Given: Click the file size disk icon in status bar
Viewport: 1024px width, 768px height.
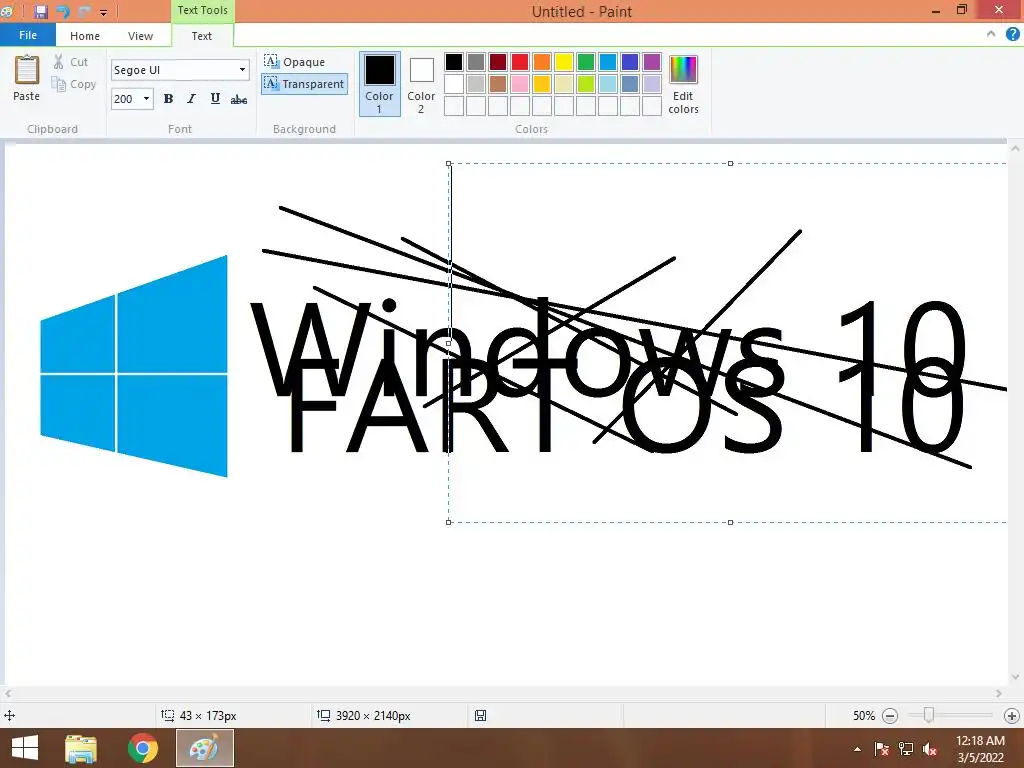Looking at the screenshot, I should [x=480, y=716].
